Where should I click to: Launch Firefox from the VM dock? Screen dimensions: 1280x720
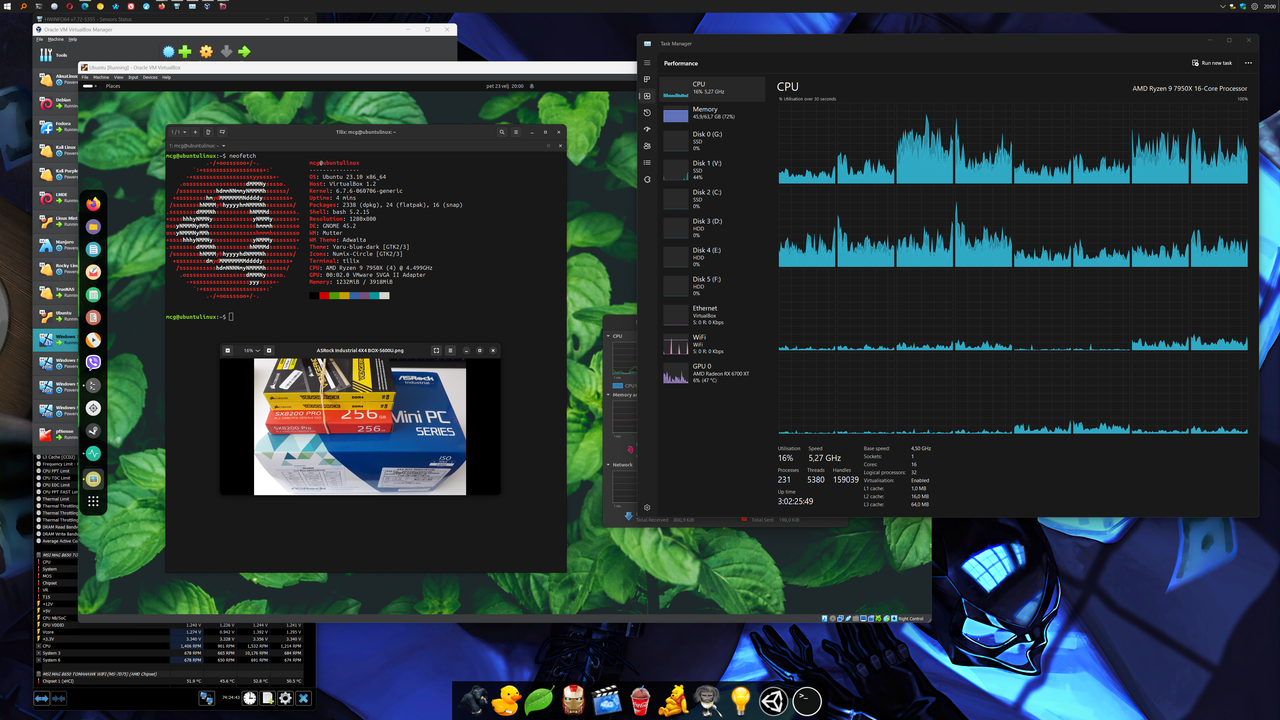pyautogui.click(x=92, y=204)
